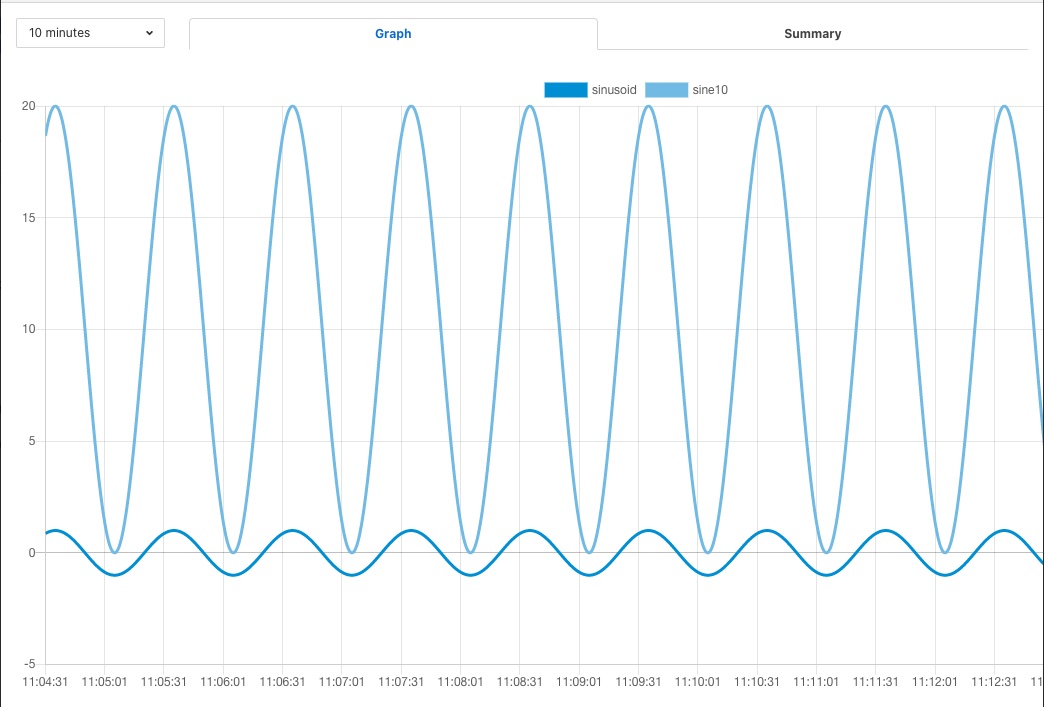Click the y-axis label reading 10
Viewport: 1044px width, 707px height.
pyautogui.click(x=29, y=330)
